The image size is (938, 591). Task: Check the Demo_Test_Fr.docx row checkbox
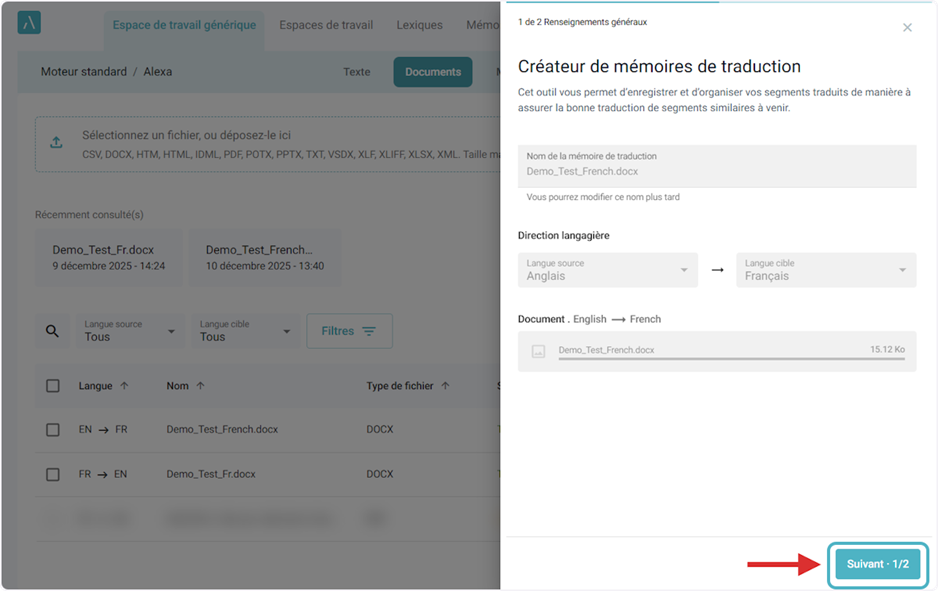53,475
